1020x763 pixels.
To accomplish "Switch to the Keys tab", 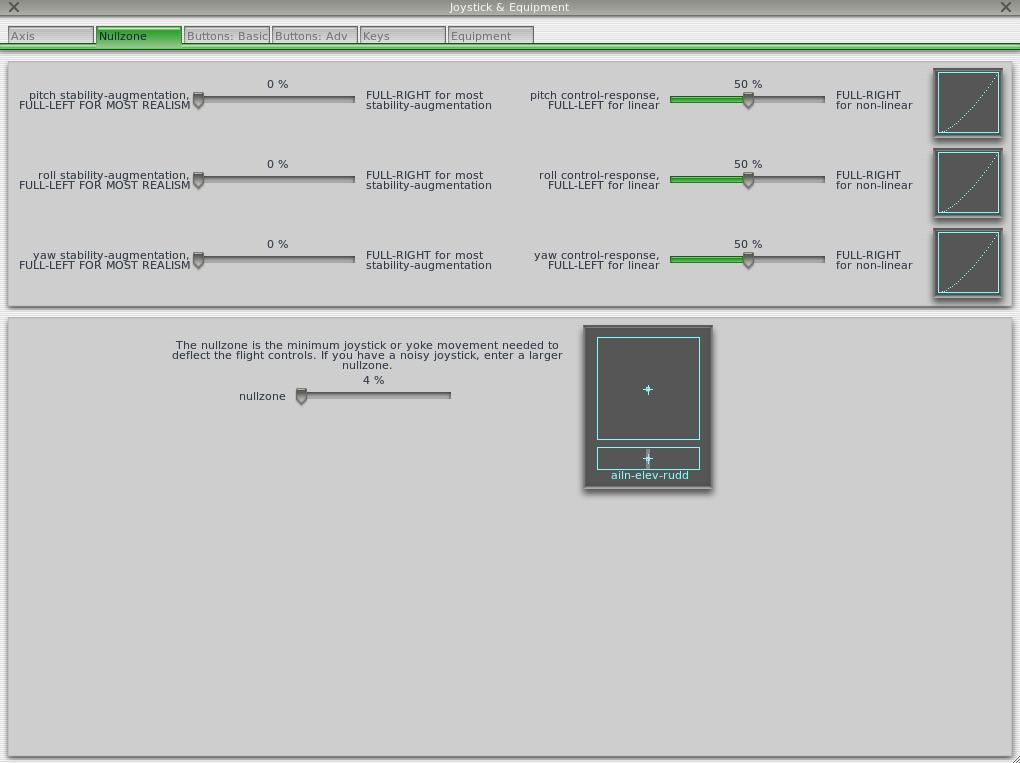I will pyautogui.click(x=402, y=36).
